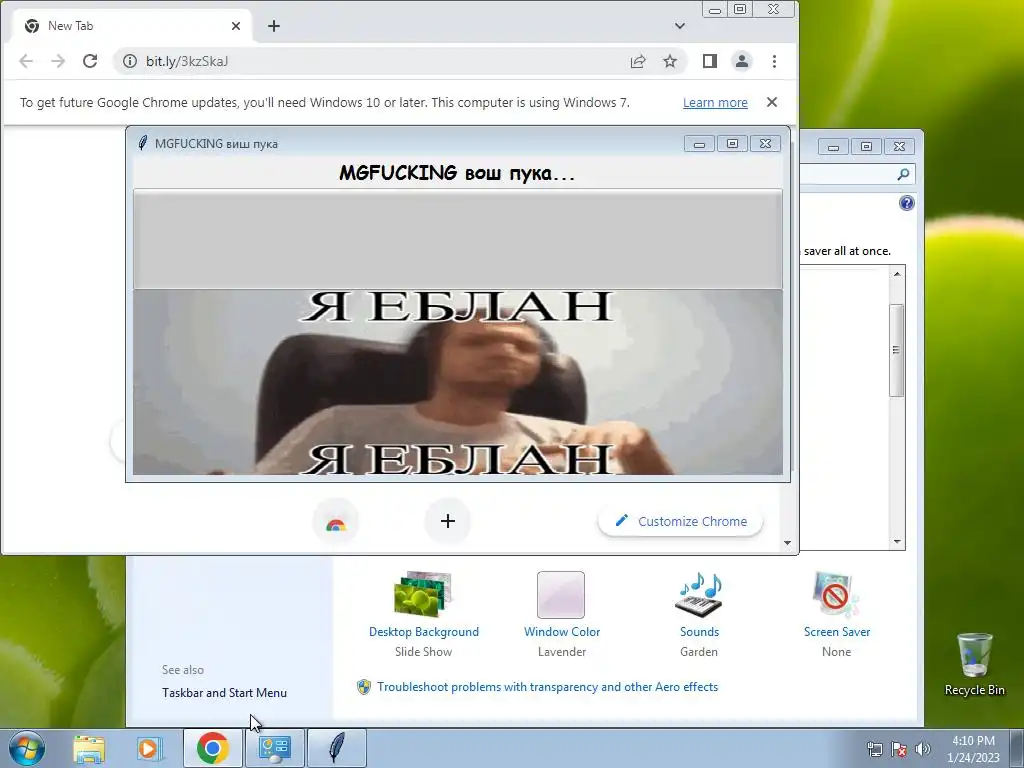Maximize the MGFUCKING window
Viewport: 1024px width, 768px height.
[x=732, y=143]
